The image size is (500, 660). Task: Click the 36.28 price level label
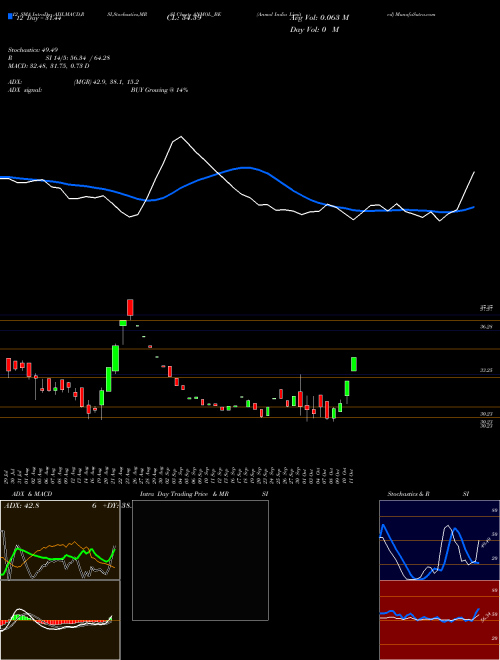487,327
